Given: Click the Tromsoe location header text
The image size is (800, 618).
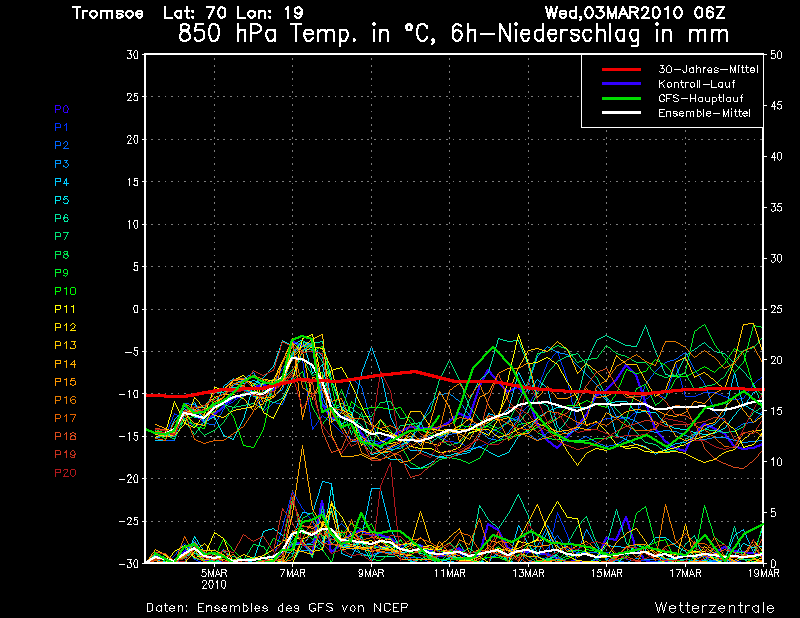Looking at the screenshot, I should pos(108,13).
